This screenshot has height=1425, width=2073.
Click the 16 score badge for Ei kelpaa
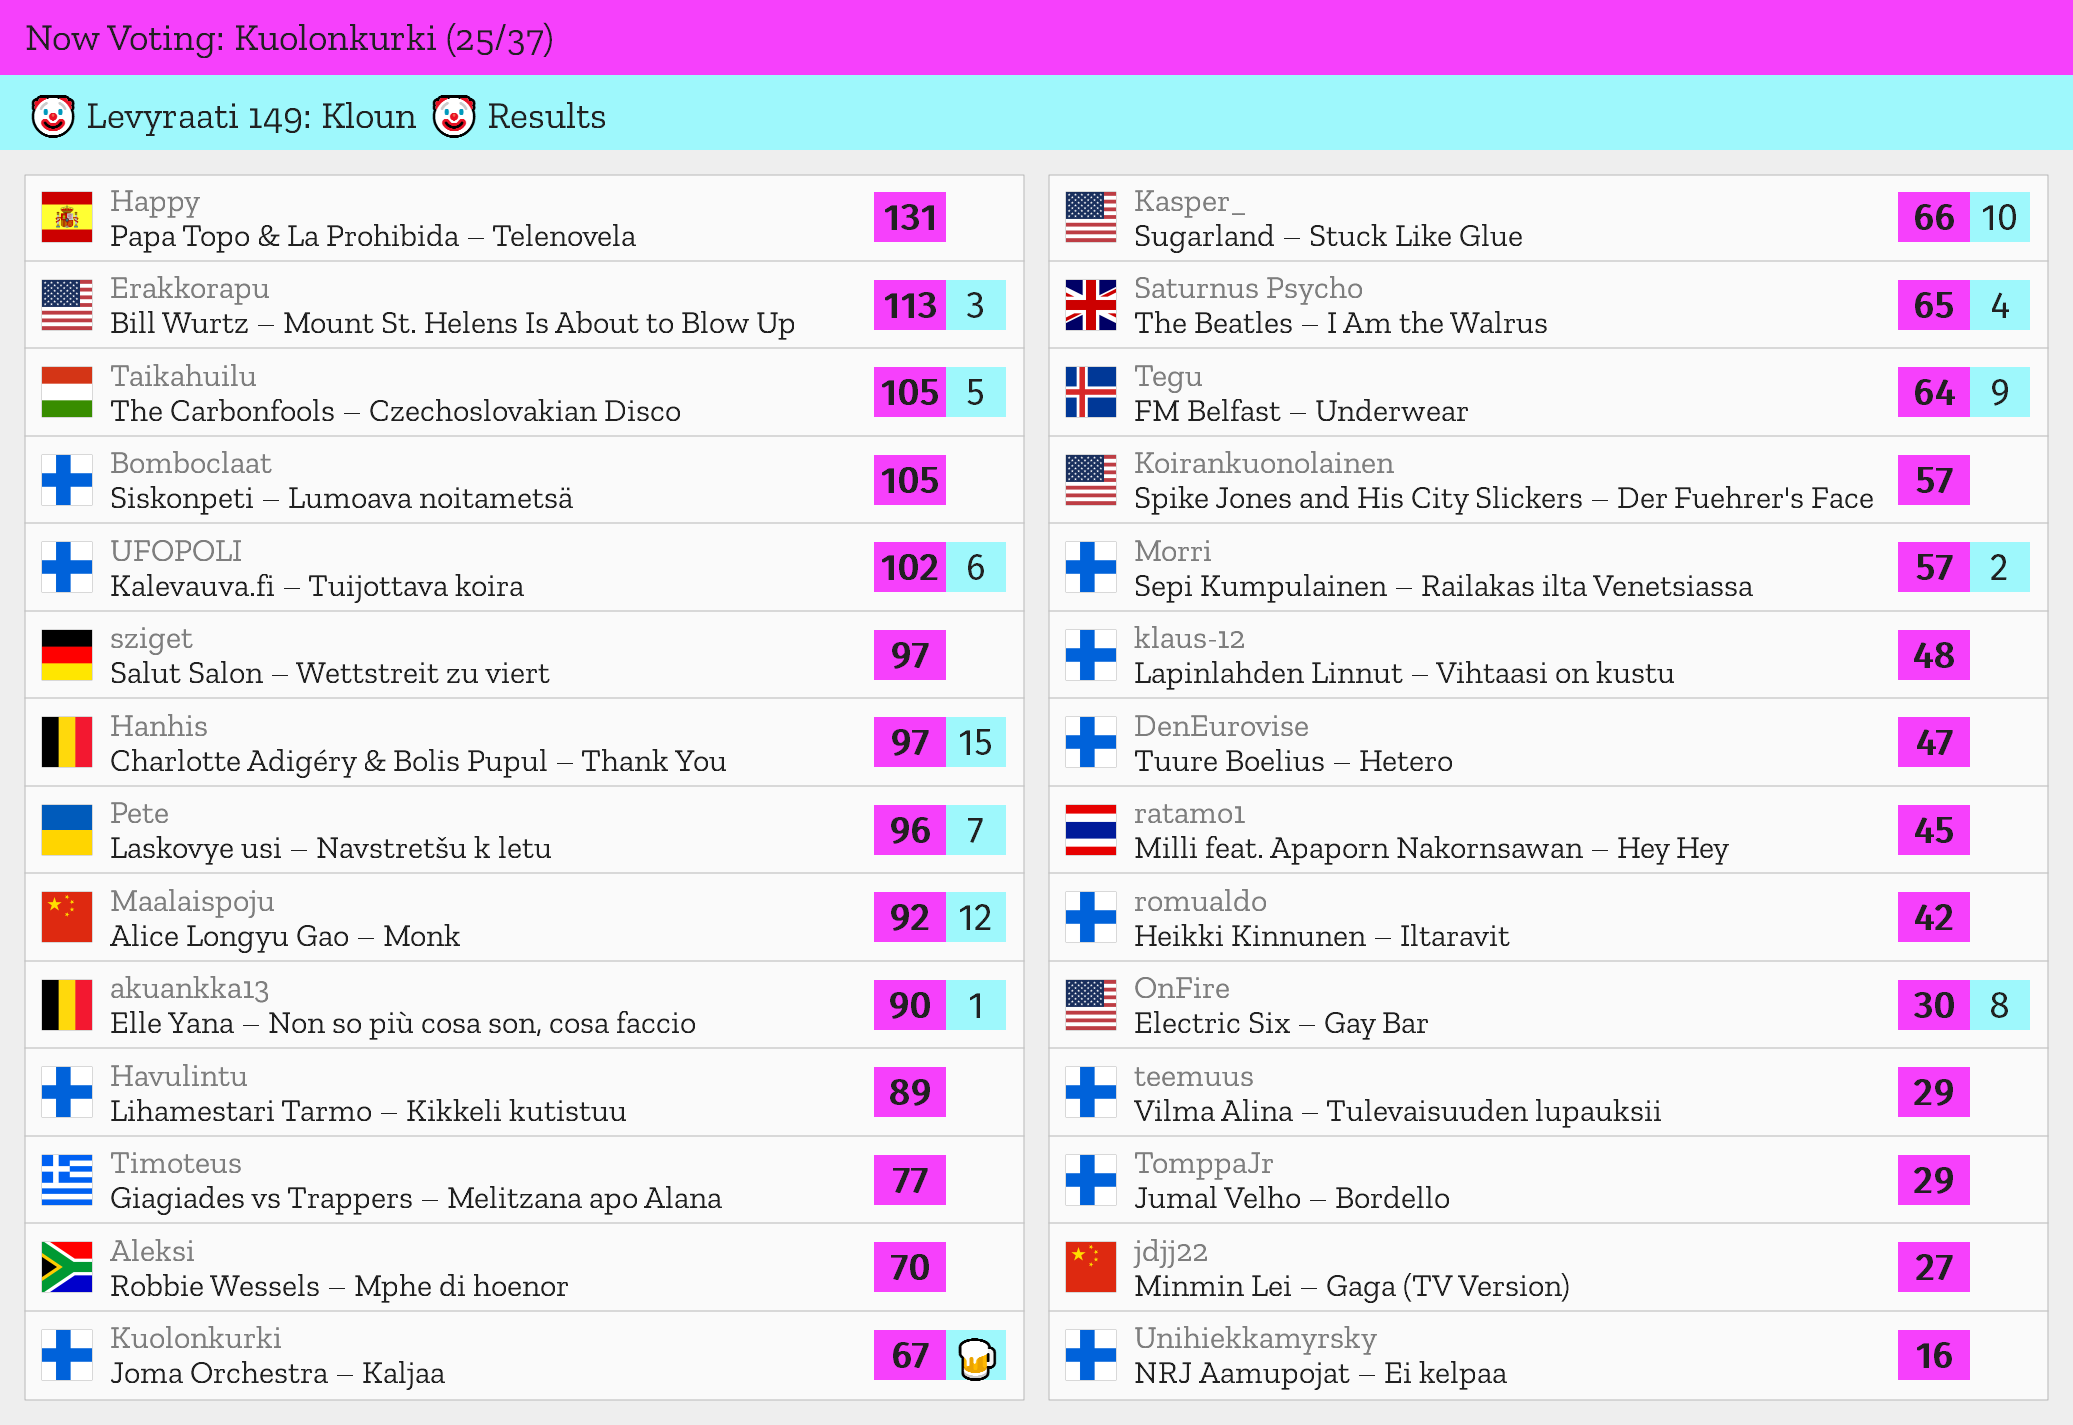point(1933,1356)
